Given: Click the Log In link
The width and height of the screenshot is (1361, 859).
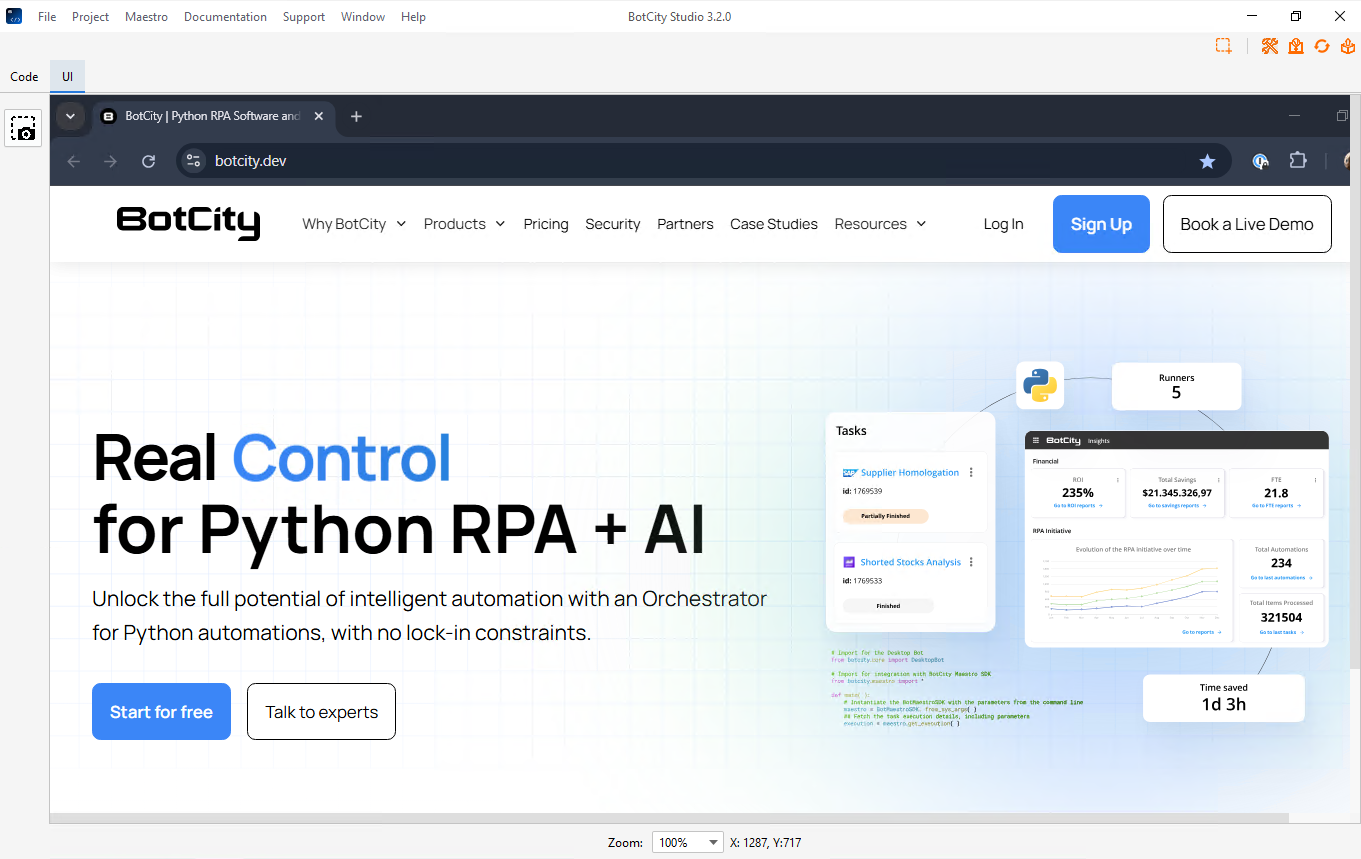Looking at the screenshot, I should coord(1003,224).
